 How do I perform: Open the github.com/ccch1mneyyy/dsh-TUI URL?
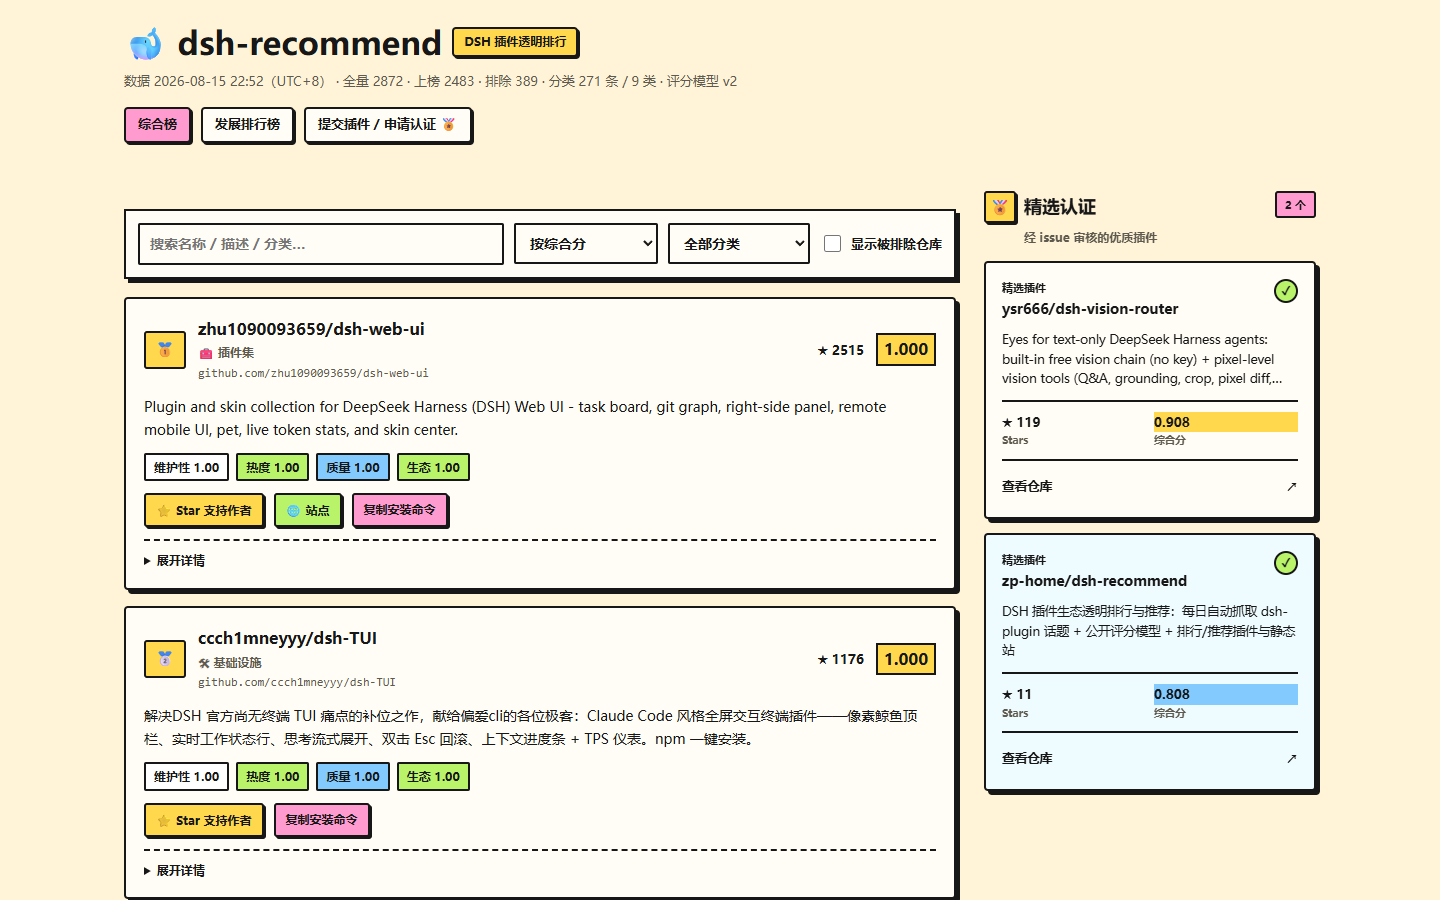tap(297, 683)
